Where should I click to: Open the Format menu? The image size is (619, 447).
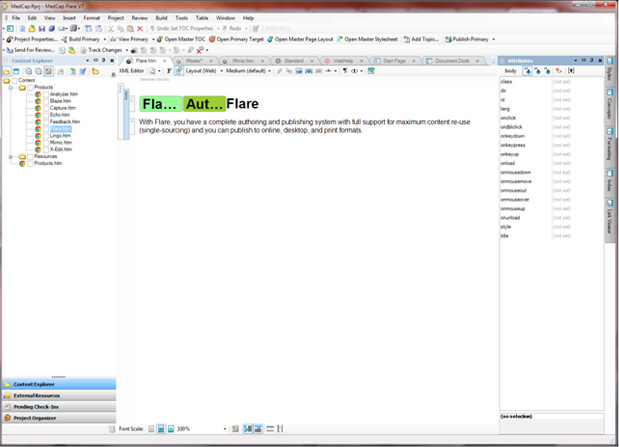(x=92, y=18)
